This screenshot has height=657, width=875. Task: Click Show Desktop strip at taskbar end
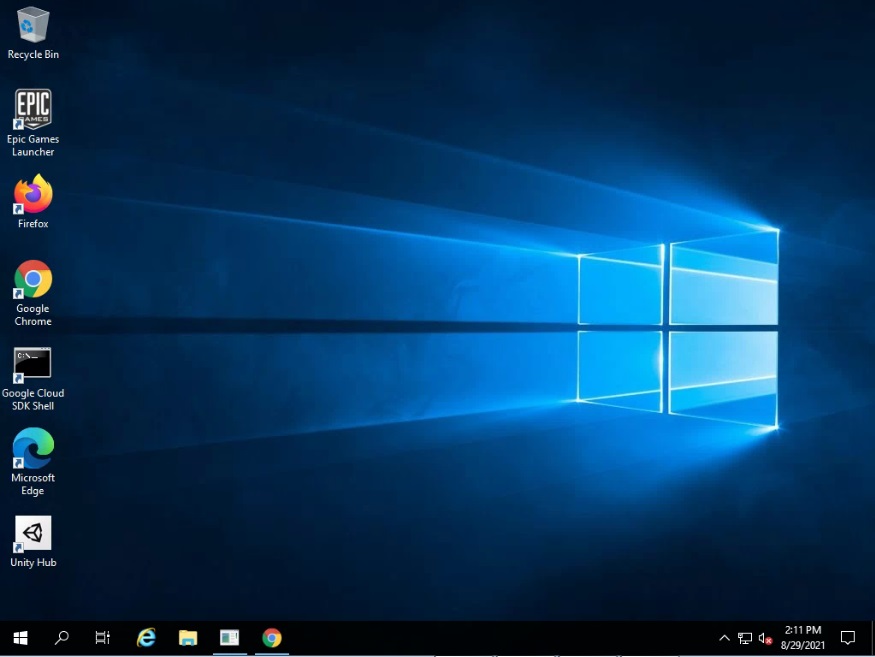tap(872, 637)
